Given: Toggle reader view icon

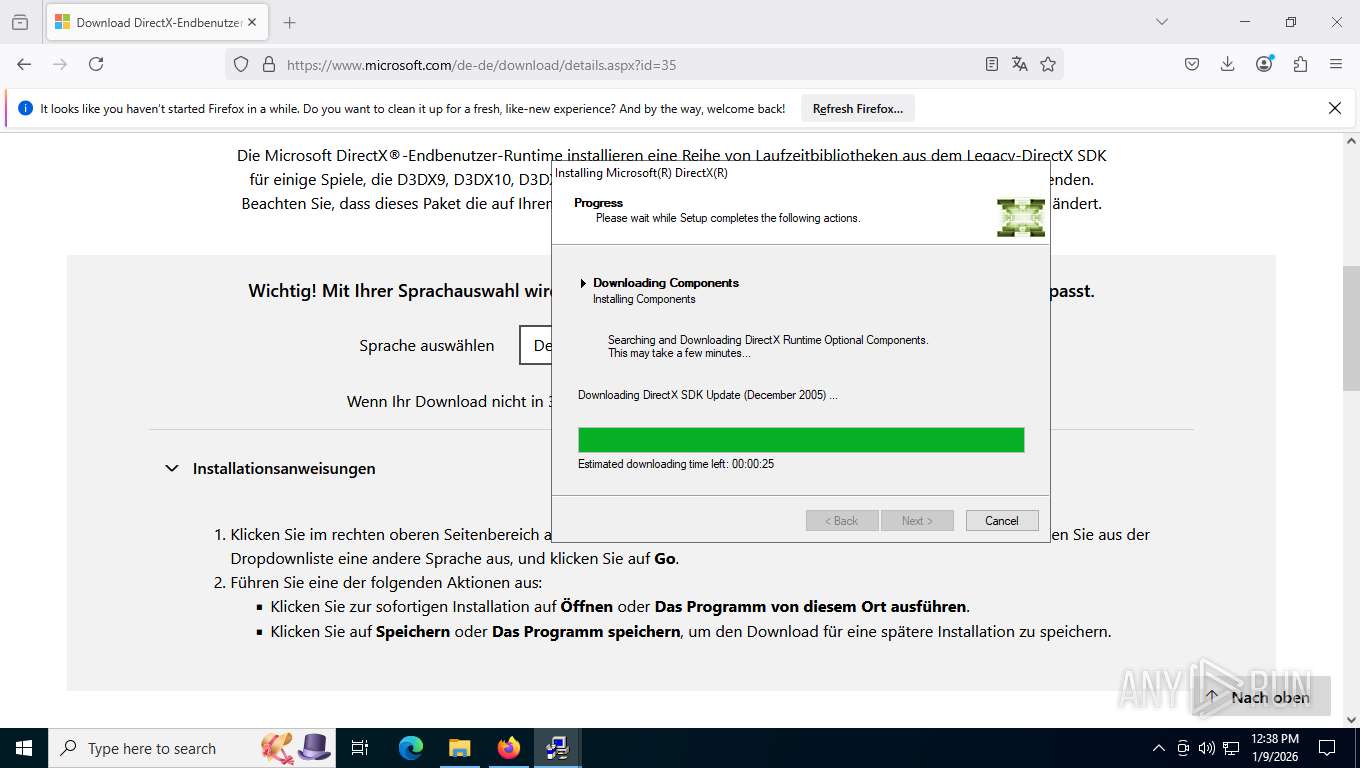Looking at the screenshot, I should (x=991, y=64).
